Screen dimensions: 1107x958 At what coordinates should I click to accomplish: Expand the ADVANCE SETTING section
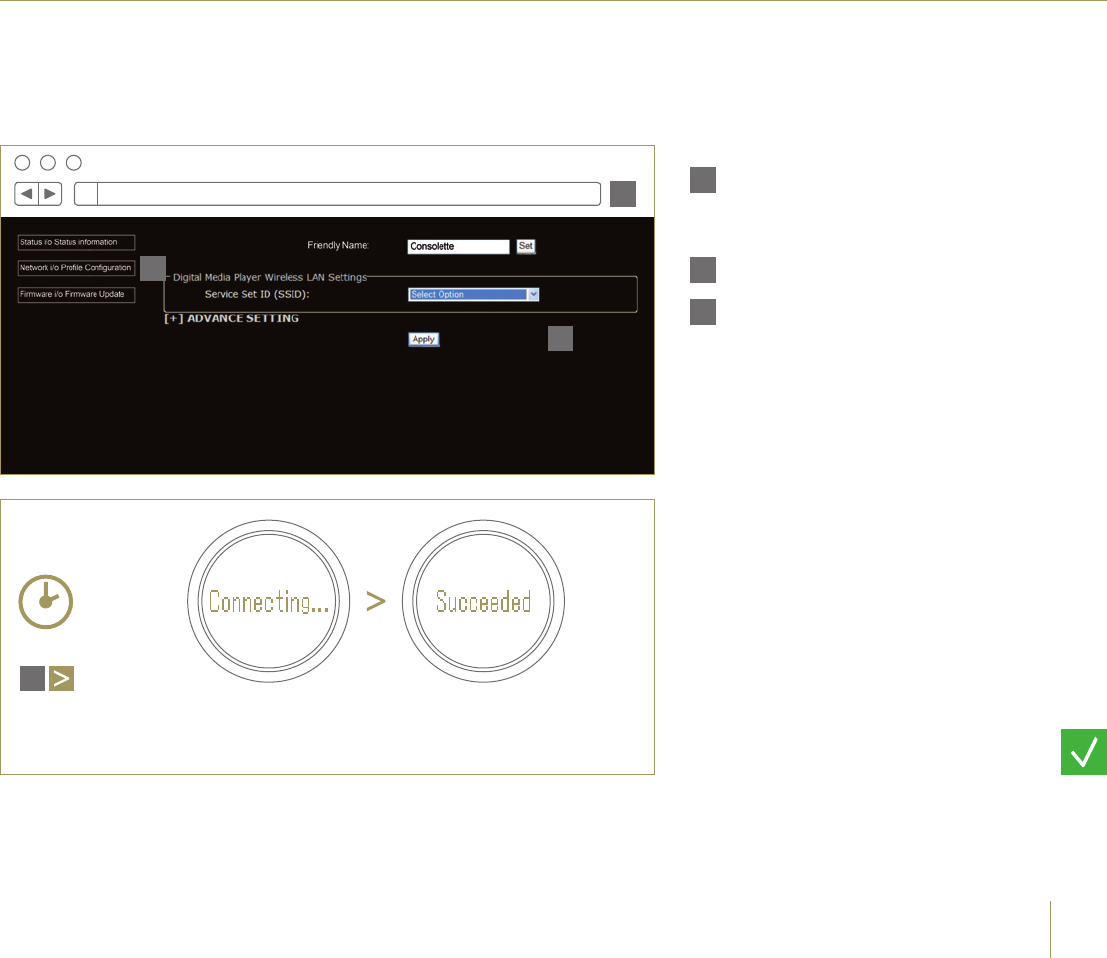coord(232,318)
